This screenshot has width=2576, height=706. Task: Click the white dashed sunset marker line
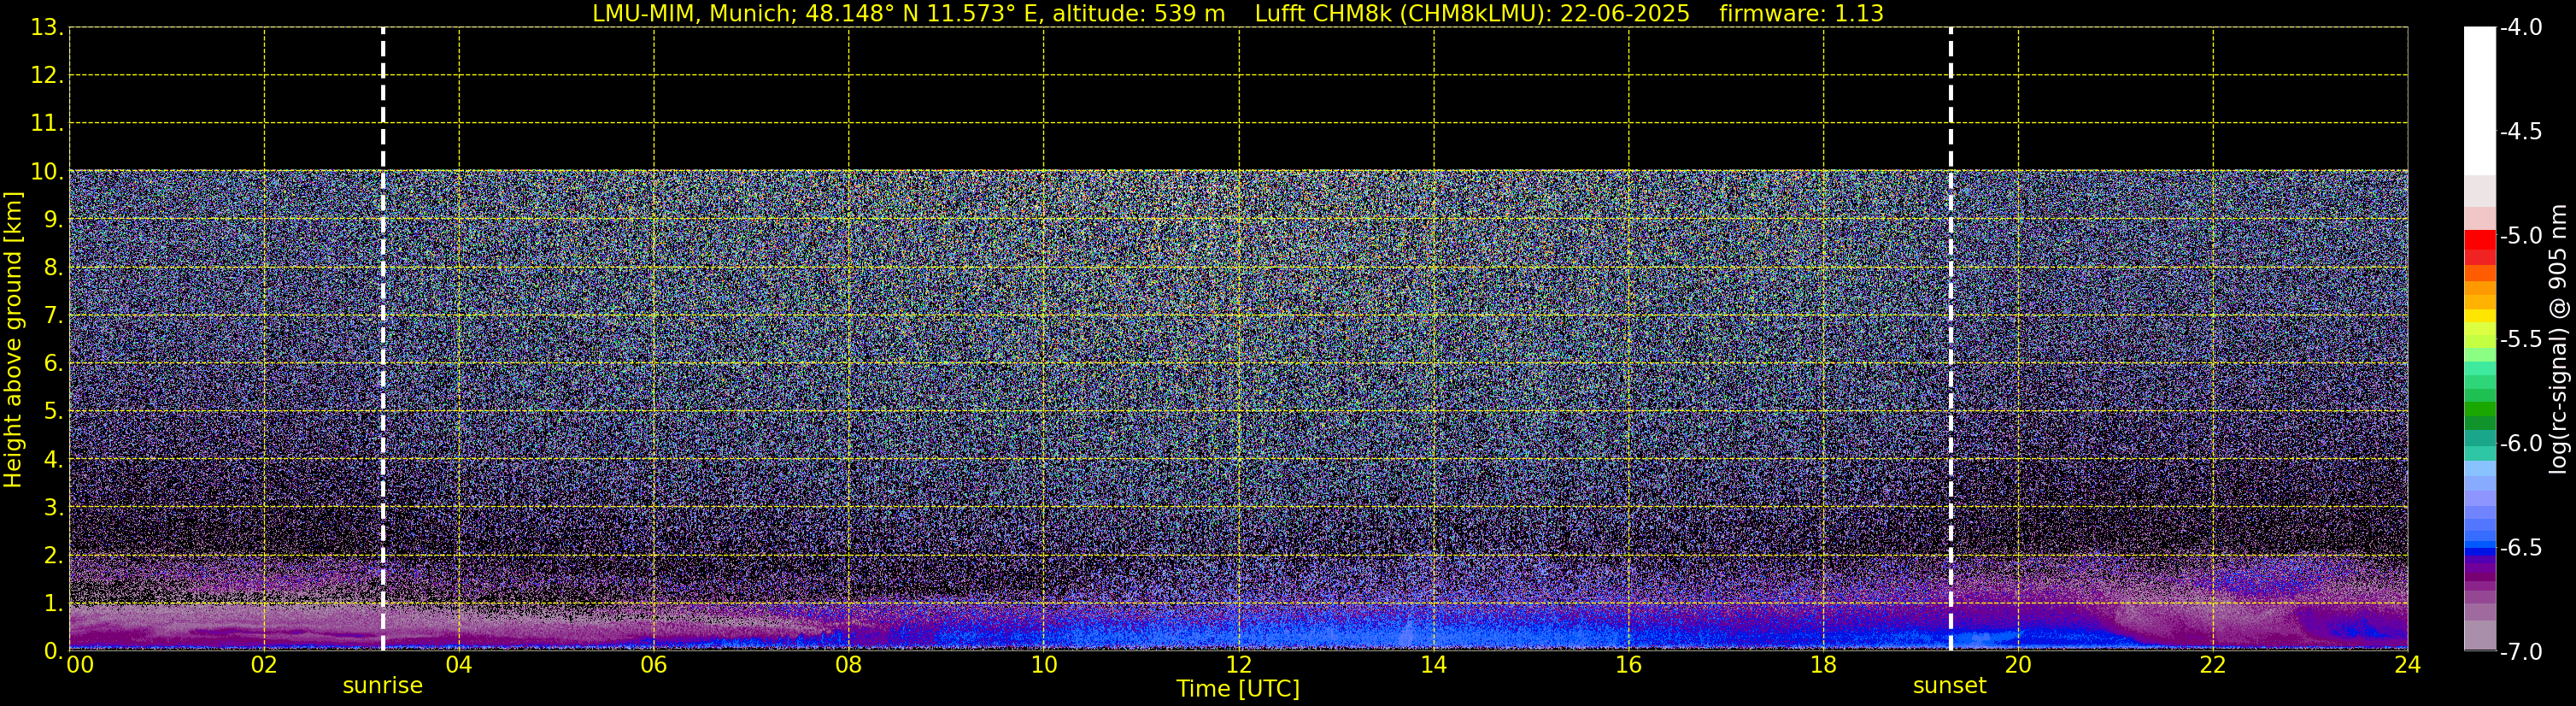[1950, 339]
